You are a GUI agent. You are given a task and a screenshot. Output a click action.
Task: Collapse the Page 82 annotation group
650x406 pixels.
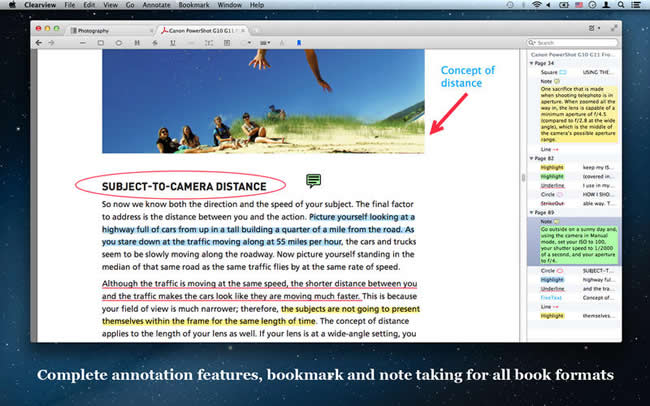(531, 158)
